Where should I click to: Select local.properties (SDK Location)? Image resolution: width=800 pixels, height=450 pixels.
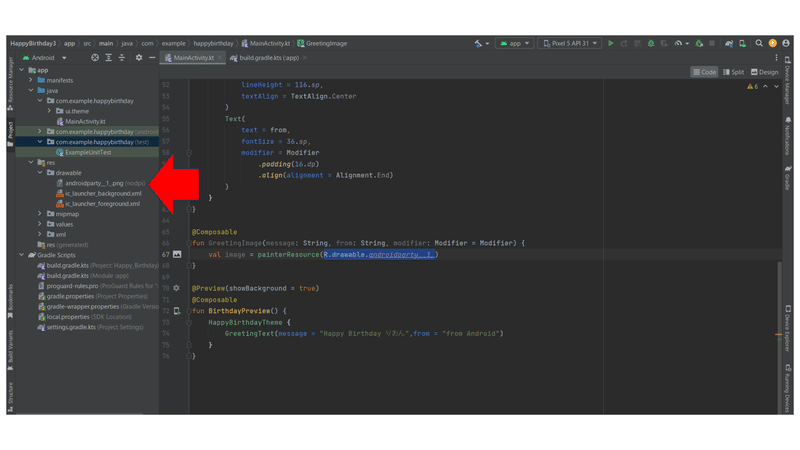pyautogui.click(x=84, y=317)
